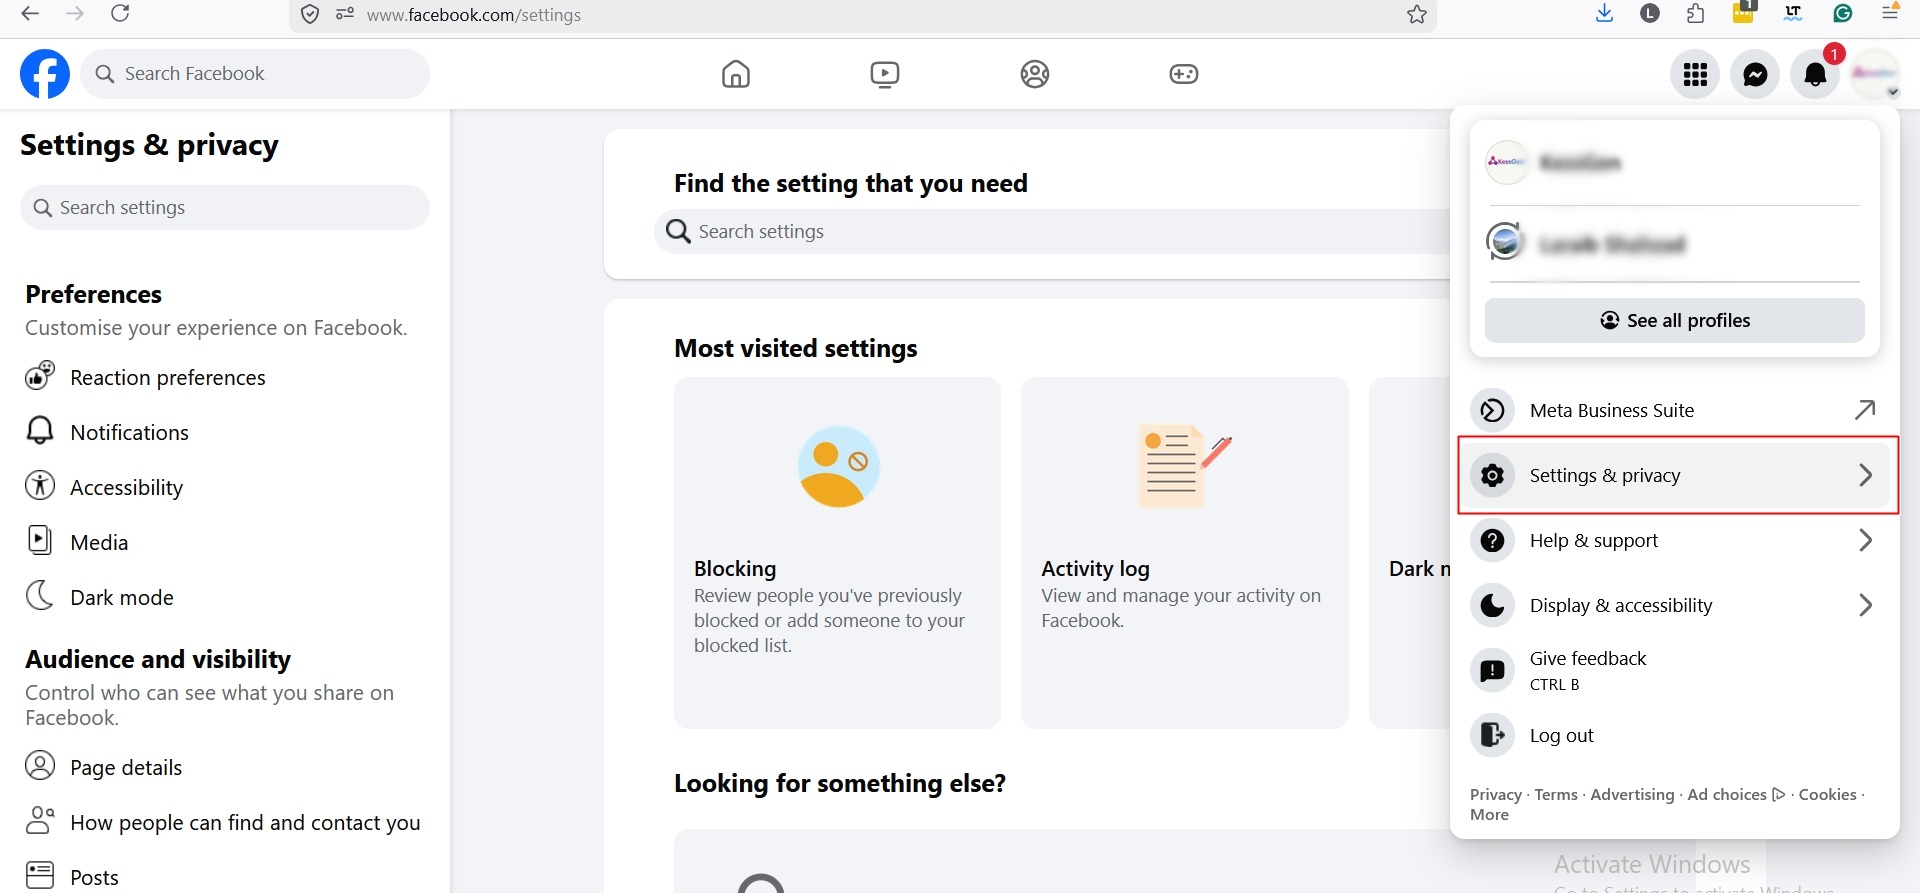Open the Home feed icon

coord(736,74)
